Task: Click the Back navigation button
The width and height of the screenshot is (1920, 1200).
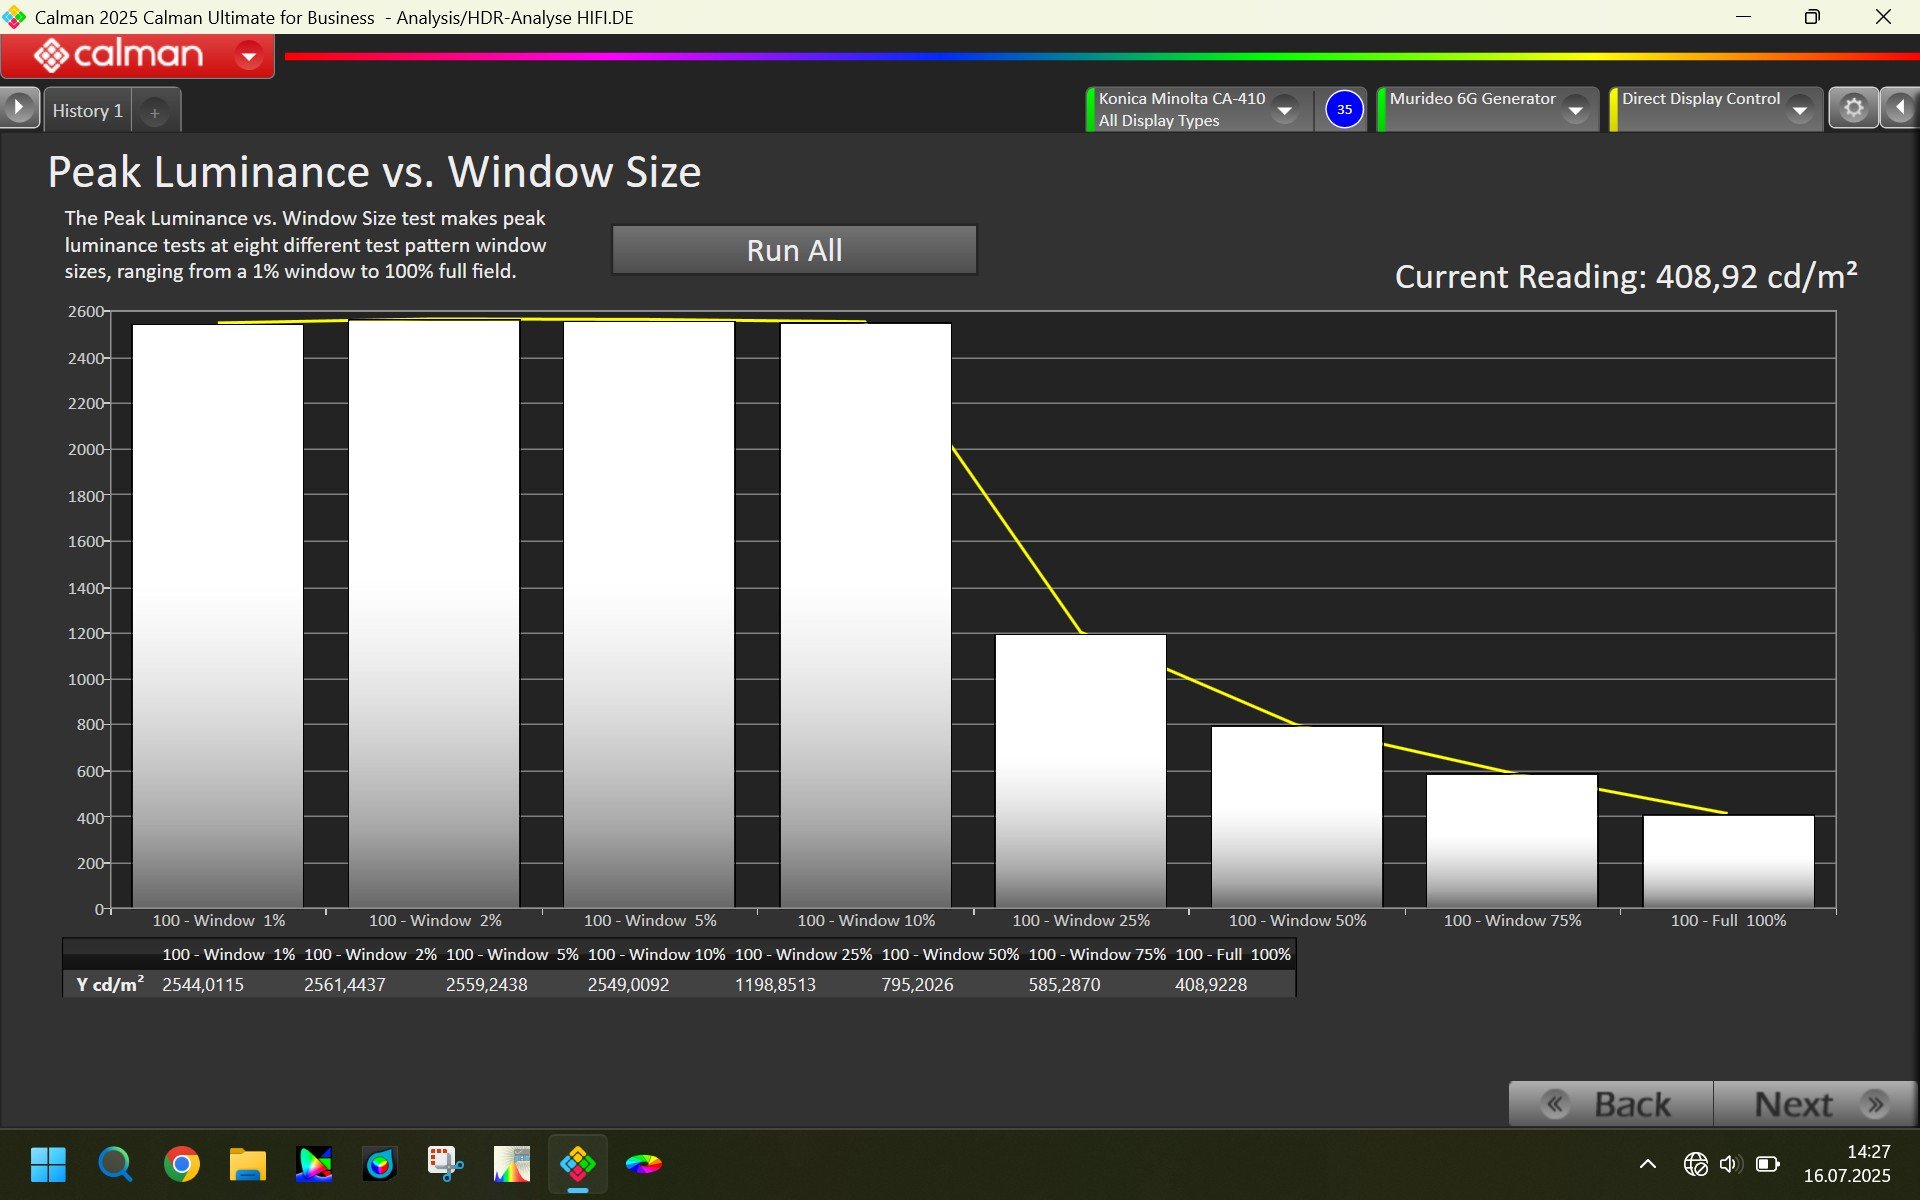Action: pos(1610,1104)
